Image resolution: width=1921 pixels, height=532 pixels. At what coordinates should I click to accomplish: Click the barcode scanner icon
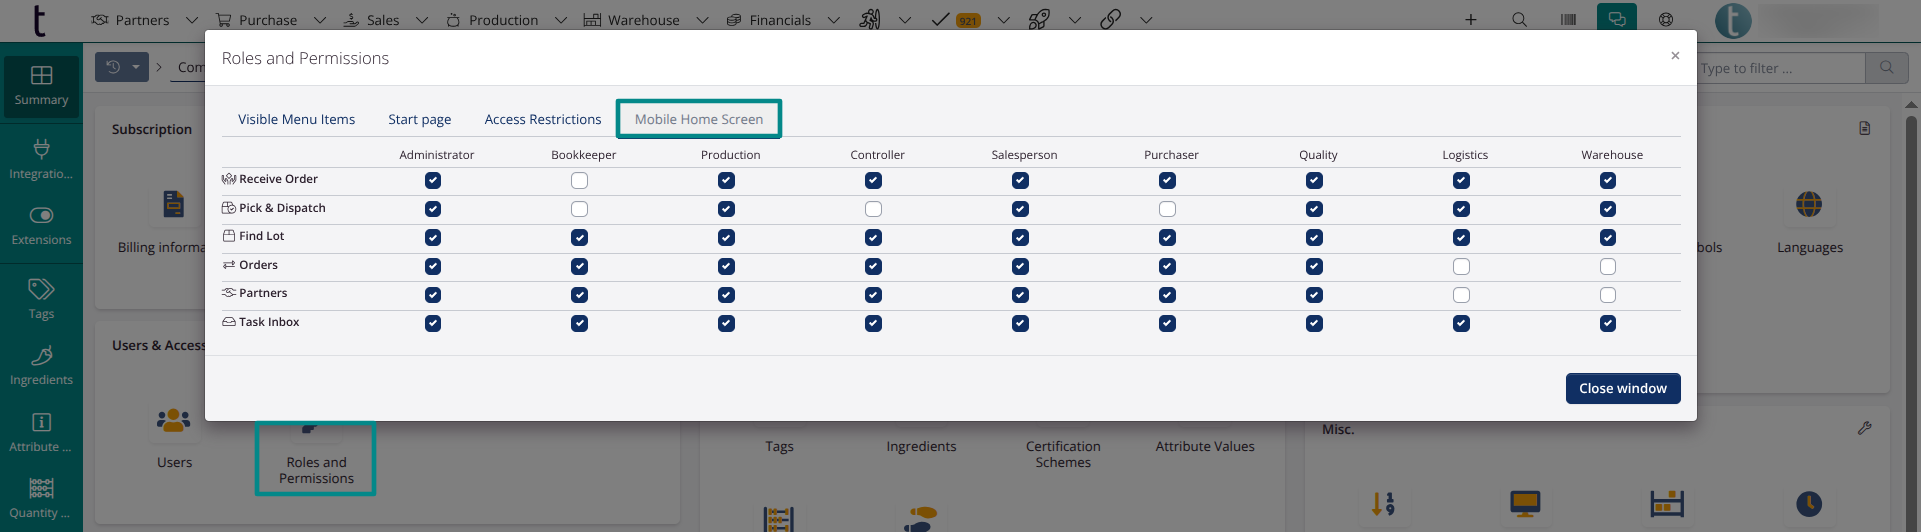[1568, 20]
